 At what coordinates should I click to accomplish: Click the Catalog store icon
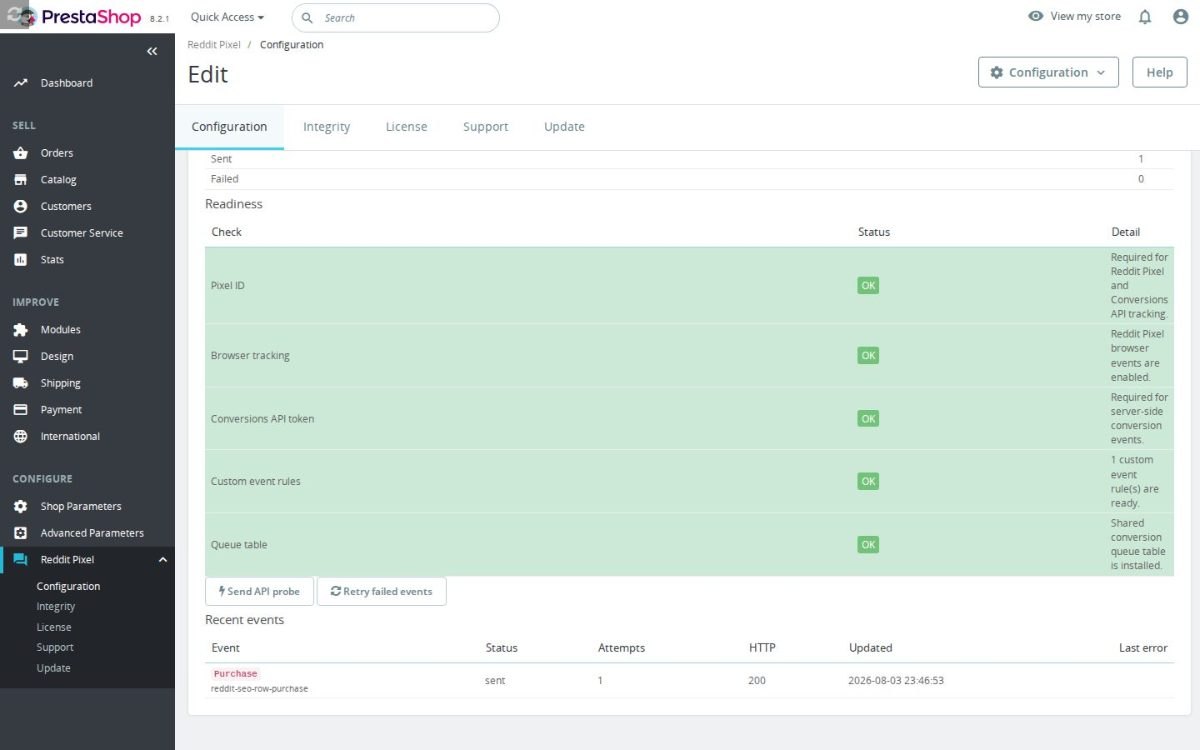20,180
